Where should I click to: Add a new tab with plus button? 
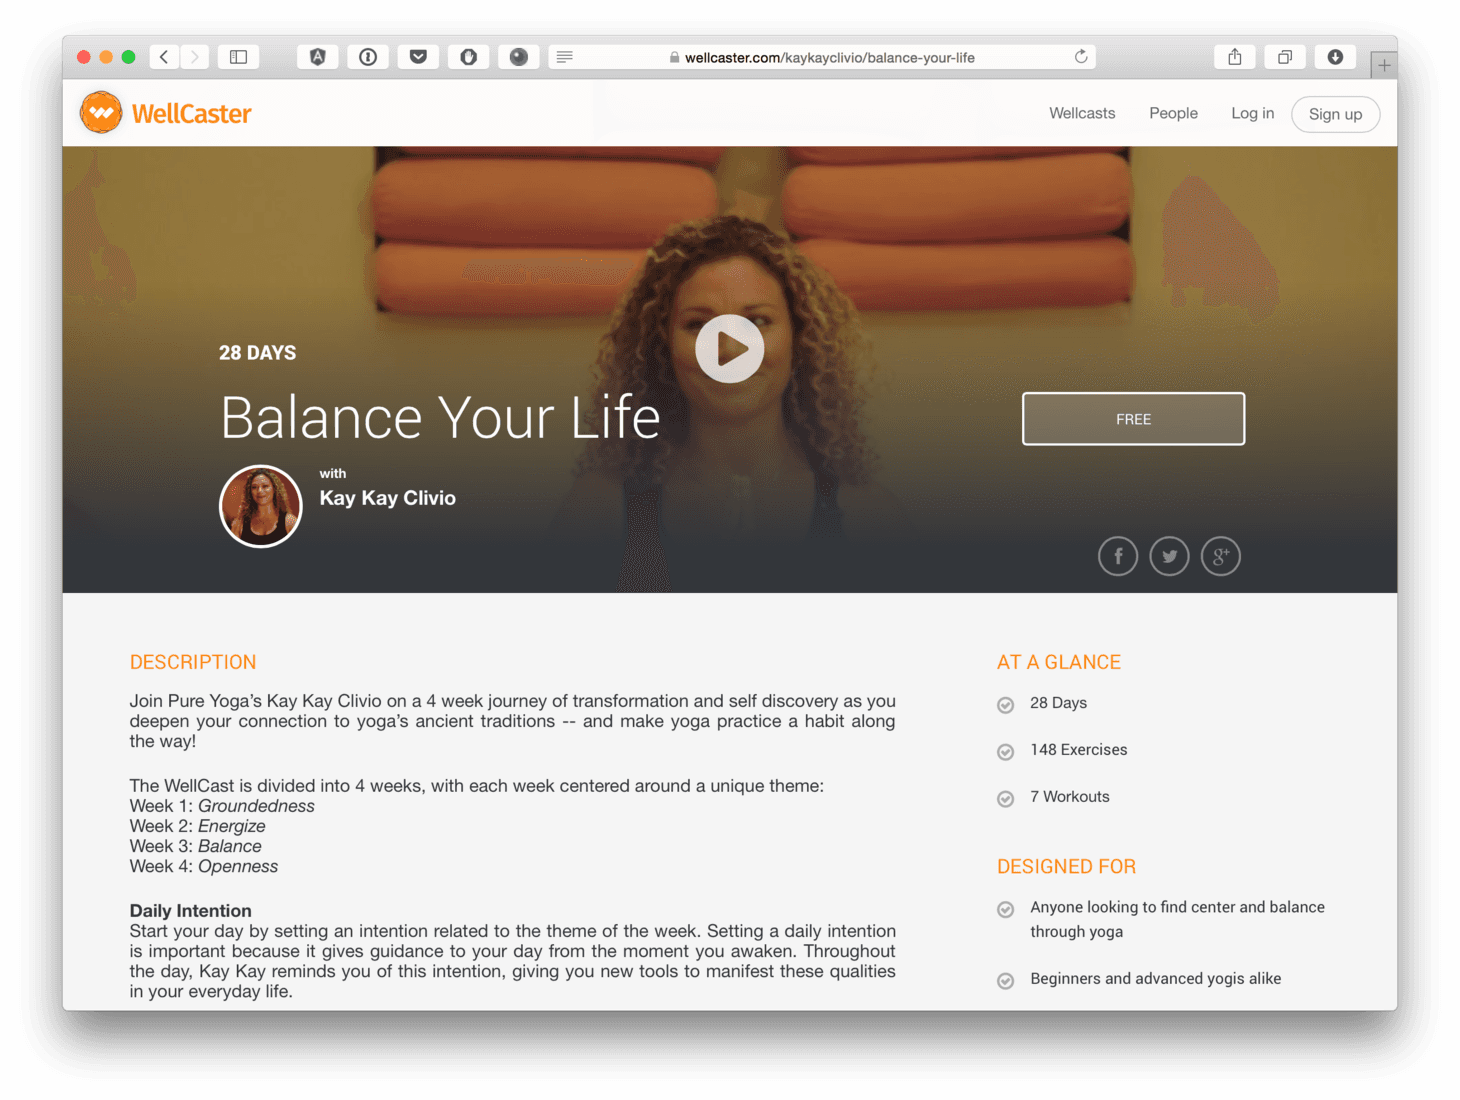1384,66
